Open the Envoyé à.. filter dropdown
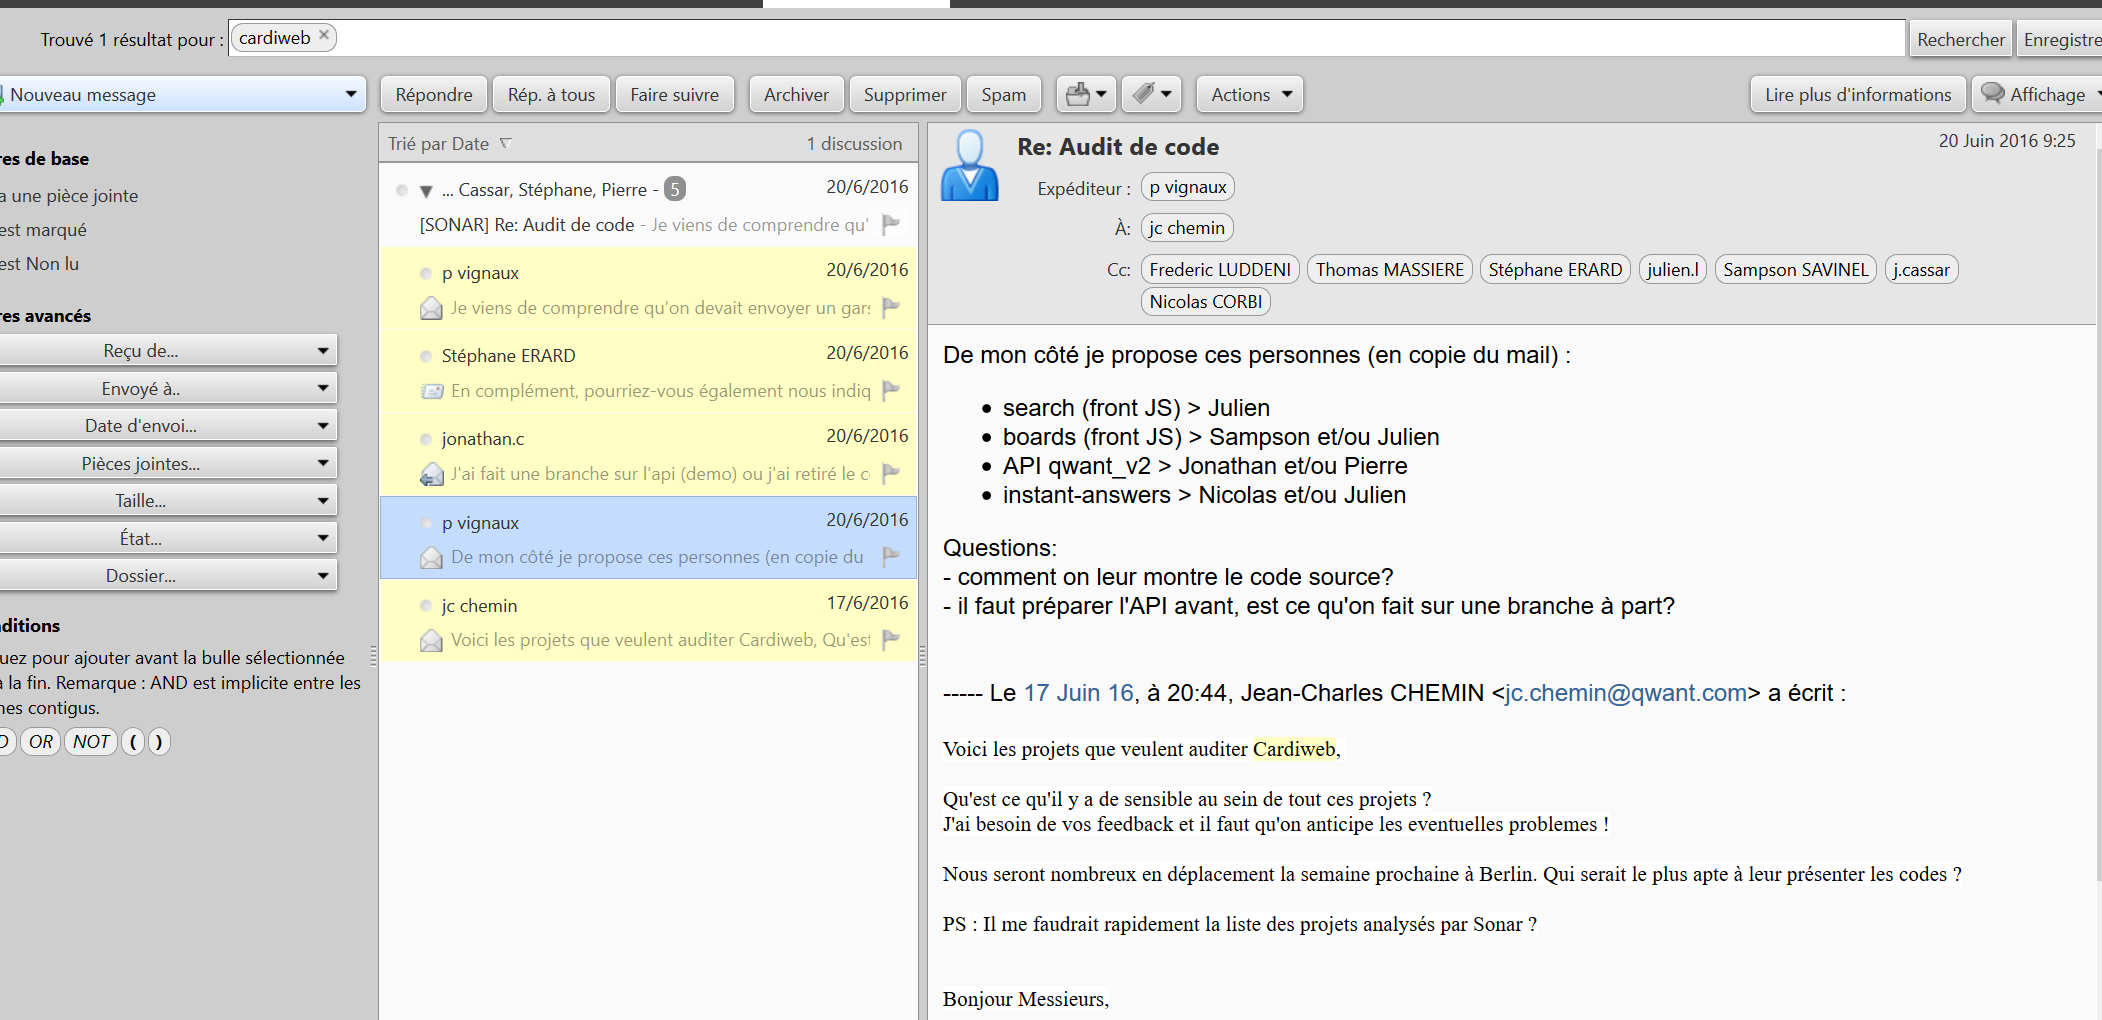The image size is (2102, 1020). (166, 388)
